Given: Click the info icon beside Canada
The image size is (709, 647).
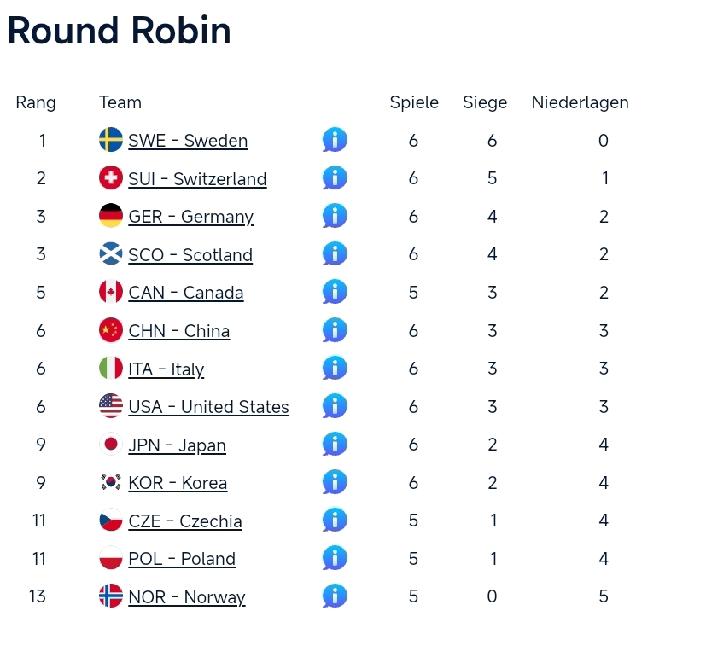Looking at the screenshot, I should coord(335,292).
